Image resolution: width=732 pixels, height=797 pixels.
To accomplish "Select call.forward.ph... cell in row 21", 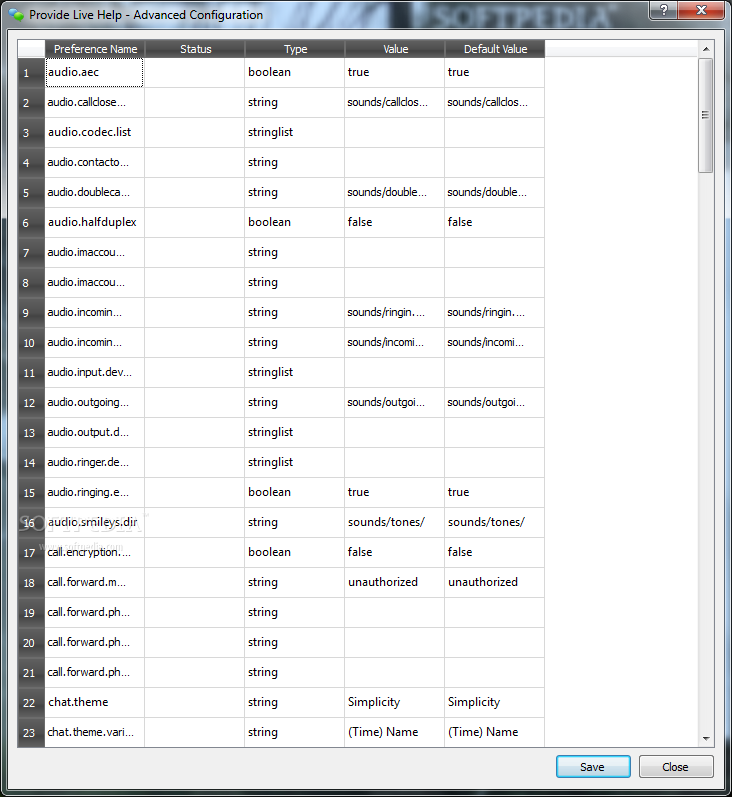I will (95, 672).
